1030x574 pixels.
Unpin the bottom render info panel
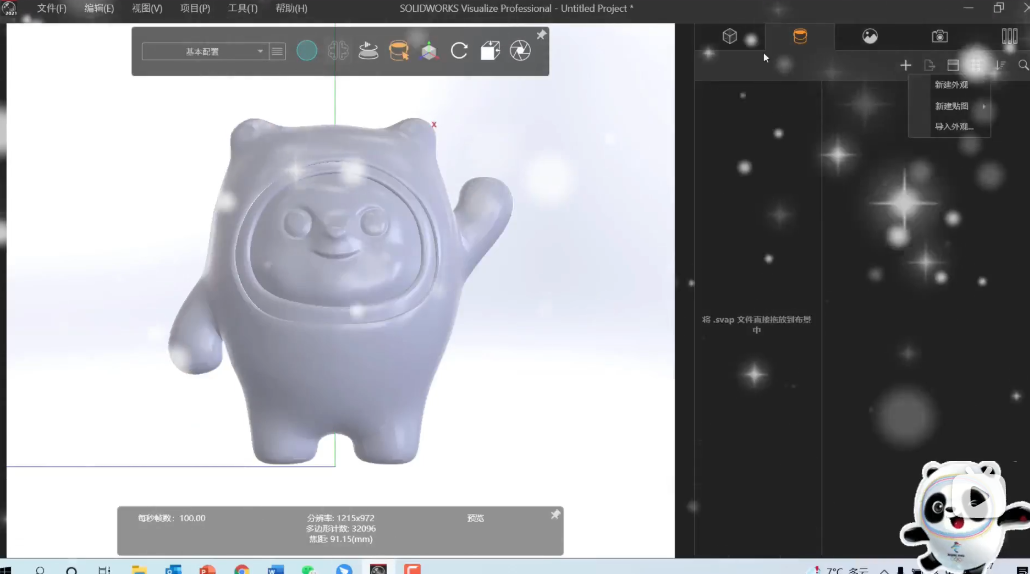click(x=555, y=515)
